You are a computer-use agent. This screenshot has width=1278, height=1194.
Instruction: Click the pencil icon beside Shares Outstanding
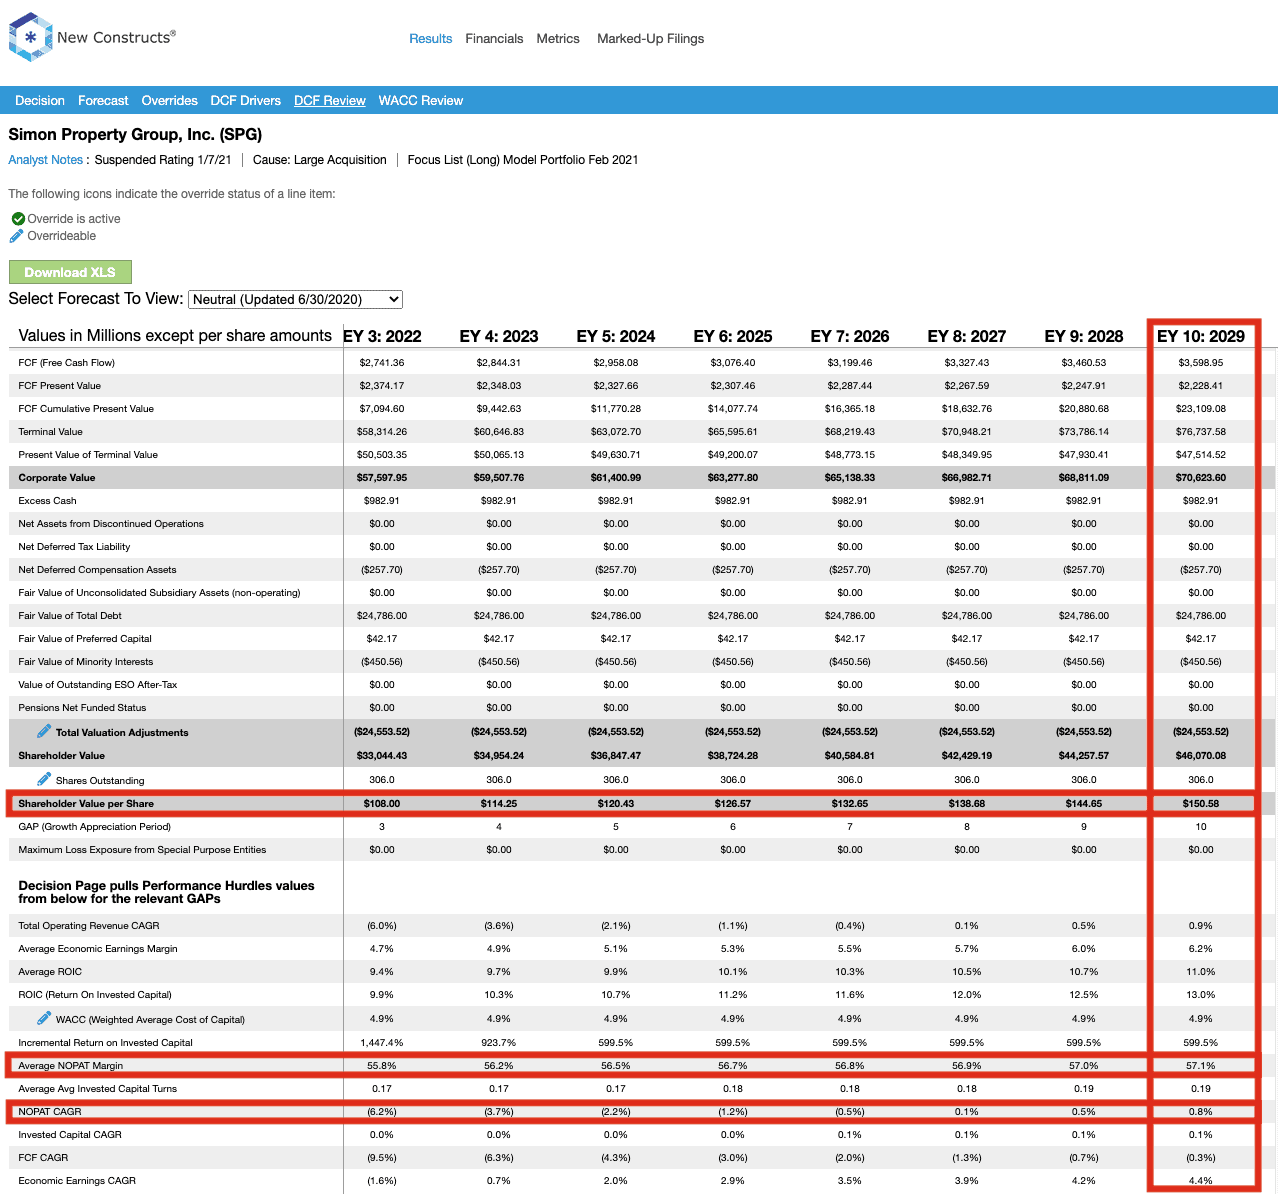[44, 779]
